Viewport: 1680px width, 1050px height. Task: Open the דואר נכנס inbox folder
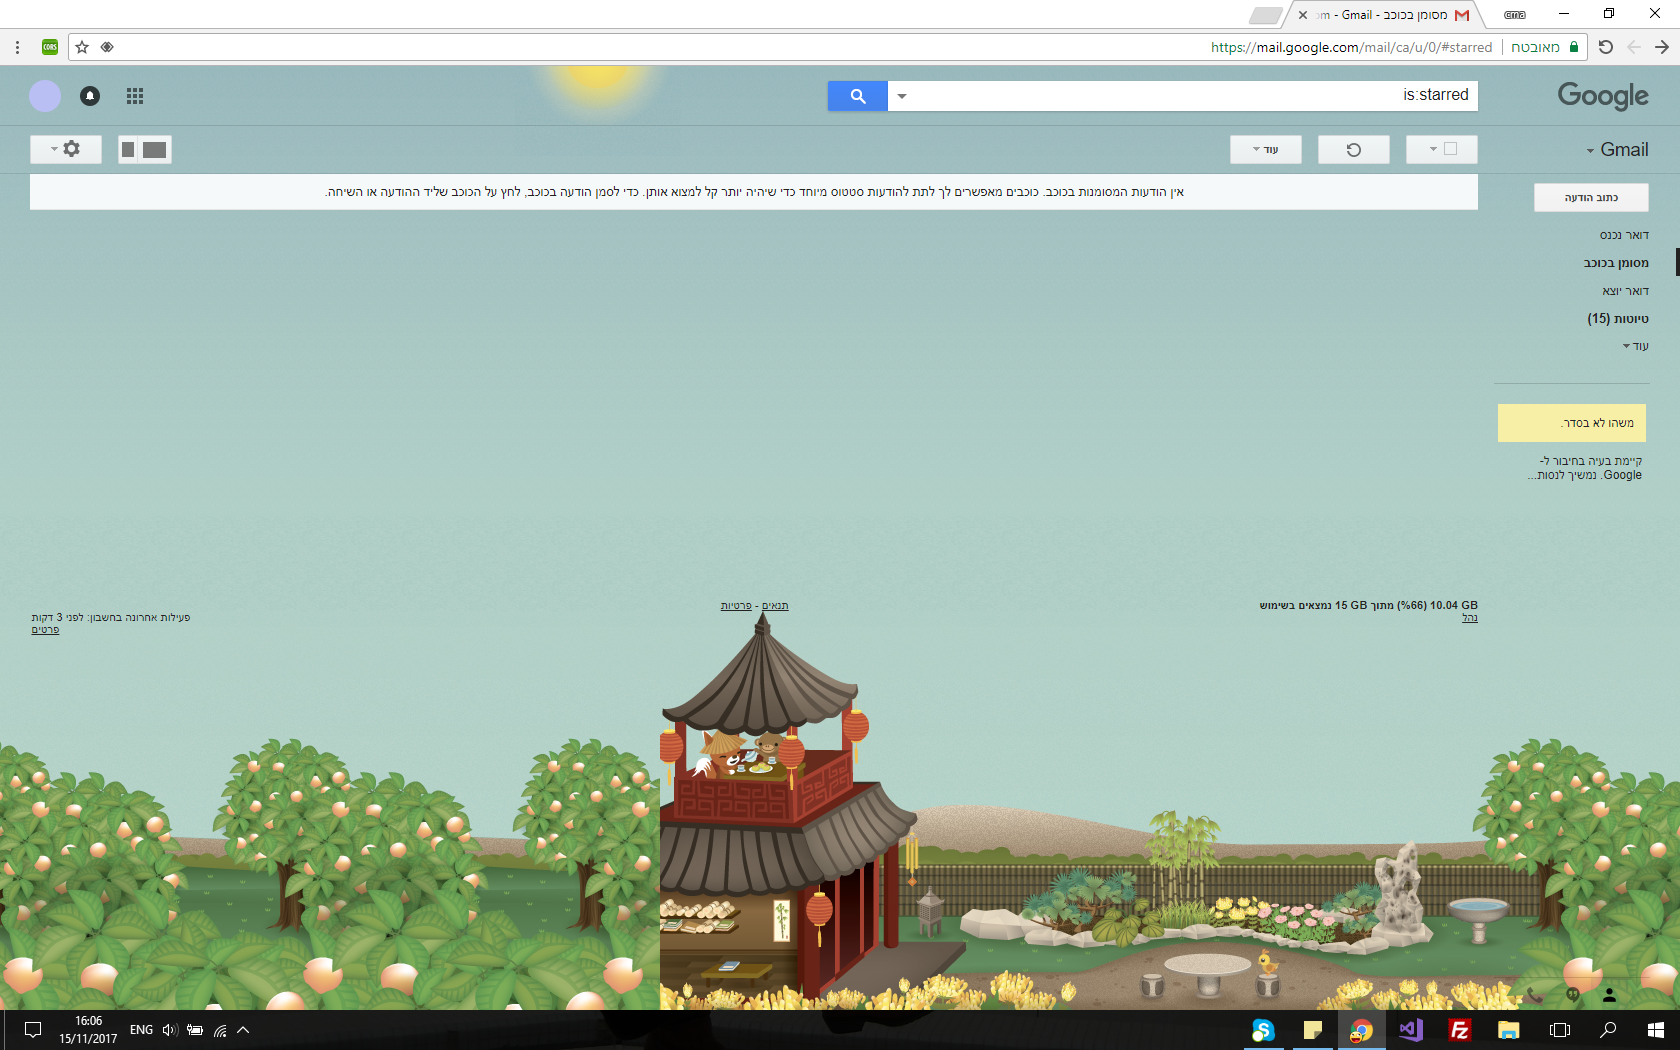pos(1624,235)
